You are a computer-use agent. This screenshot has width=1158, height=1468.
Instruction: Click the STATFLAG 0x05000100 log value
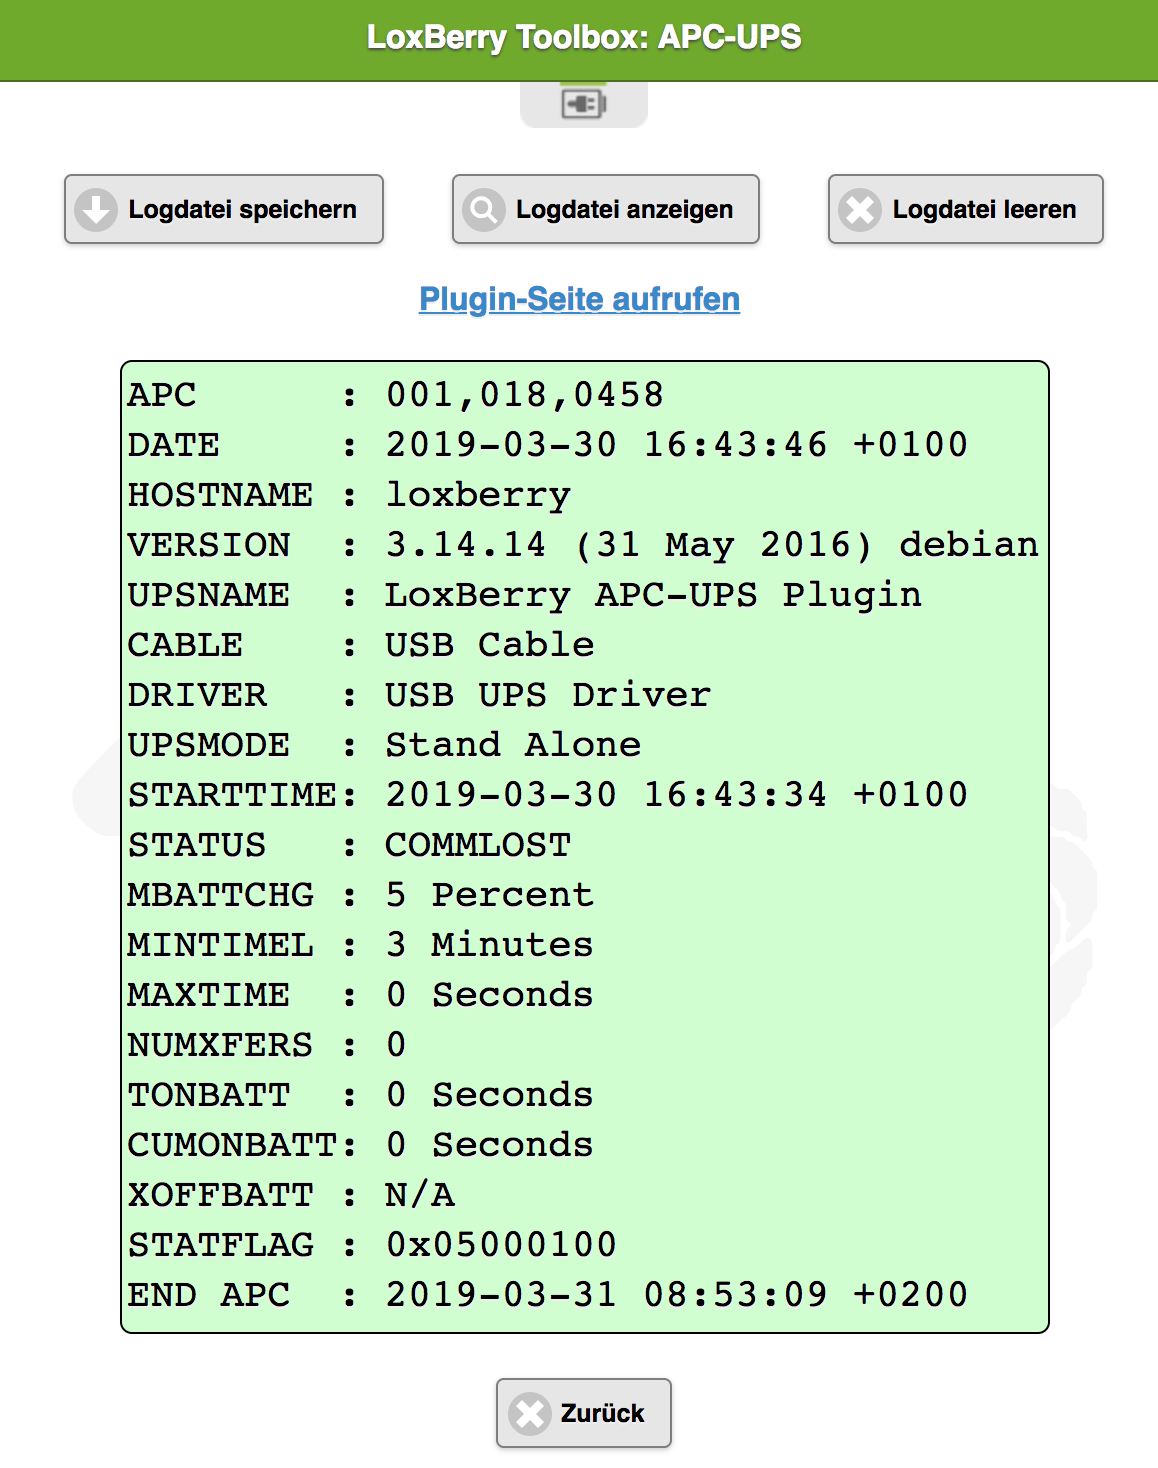(500, 1245)
